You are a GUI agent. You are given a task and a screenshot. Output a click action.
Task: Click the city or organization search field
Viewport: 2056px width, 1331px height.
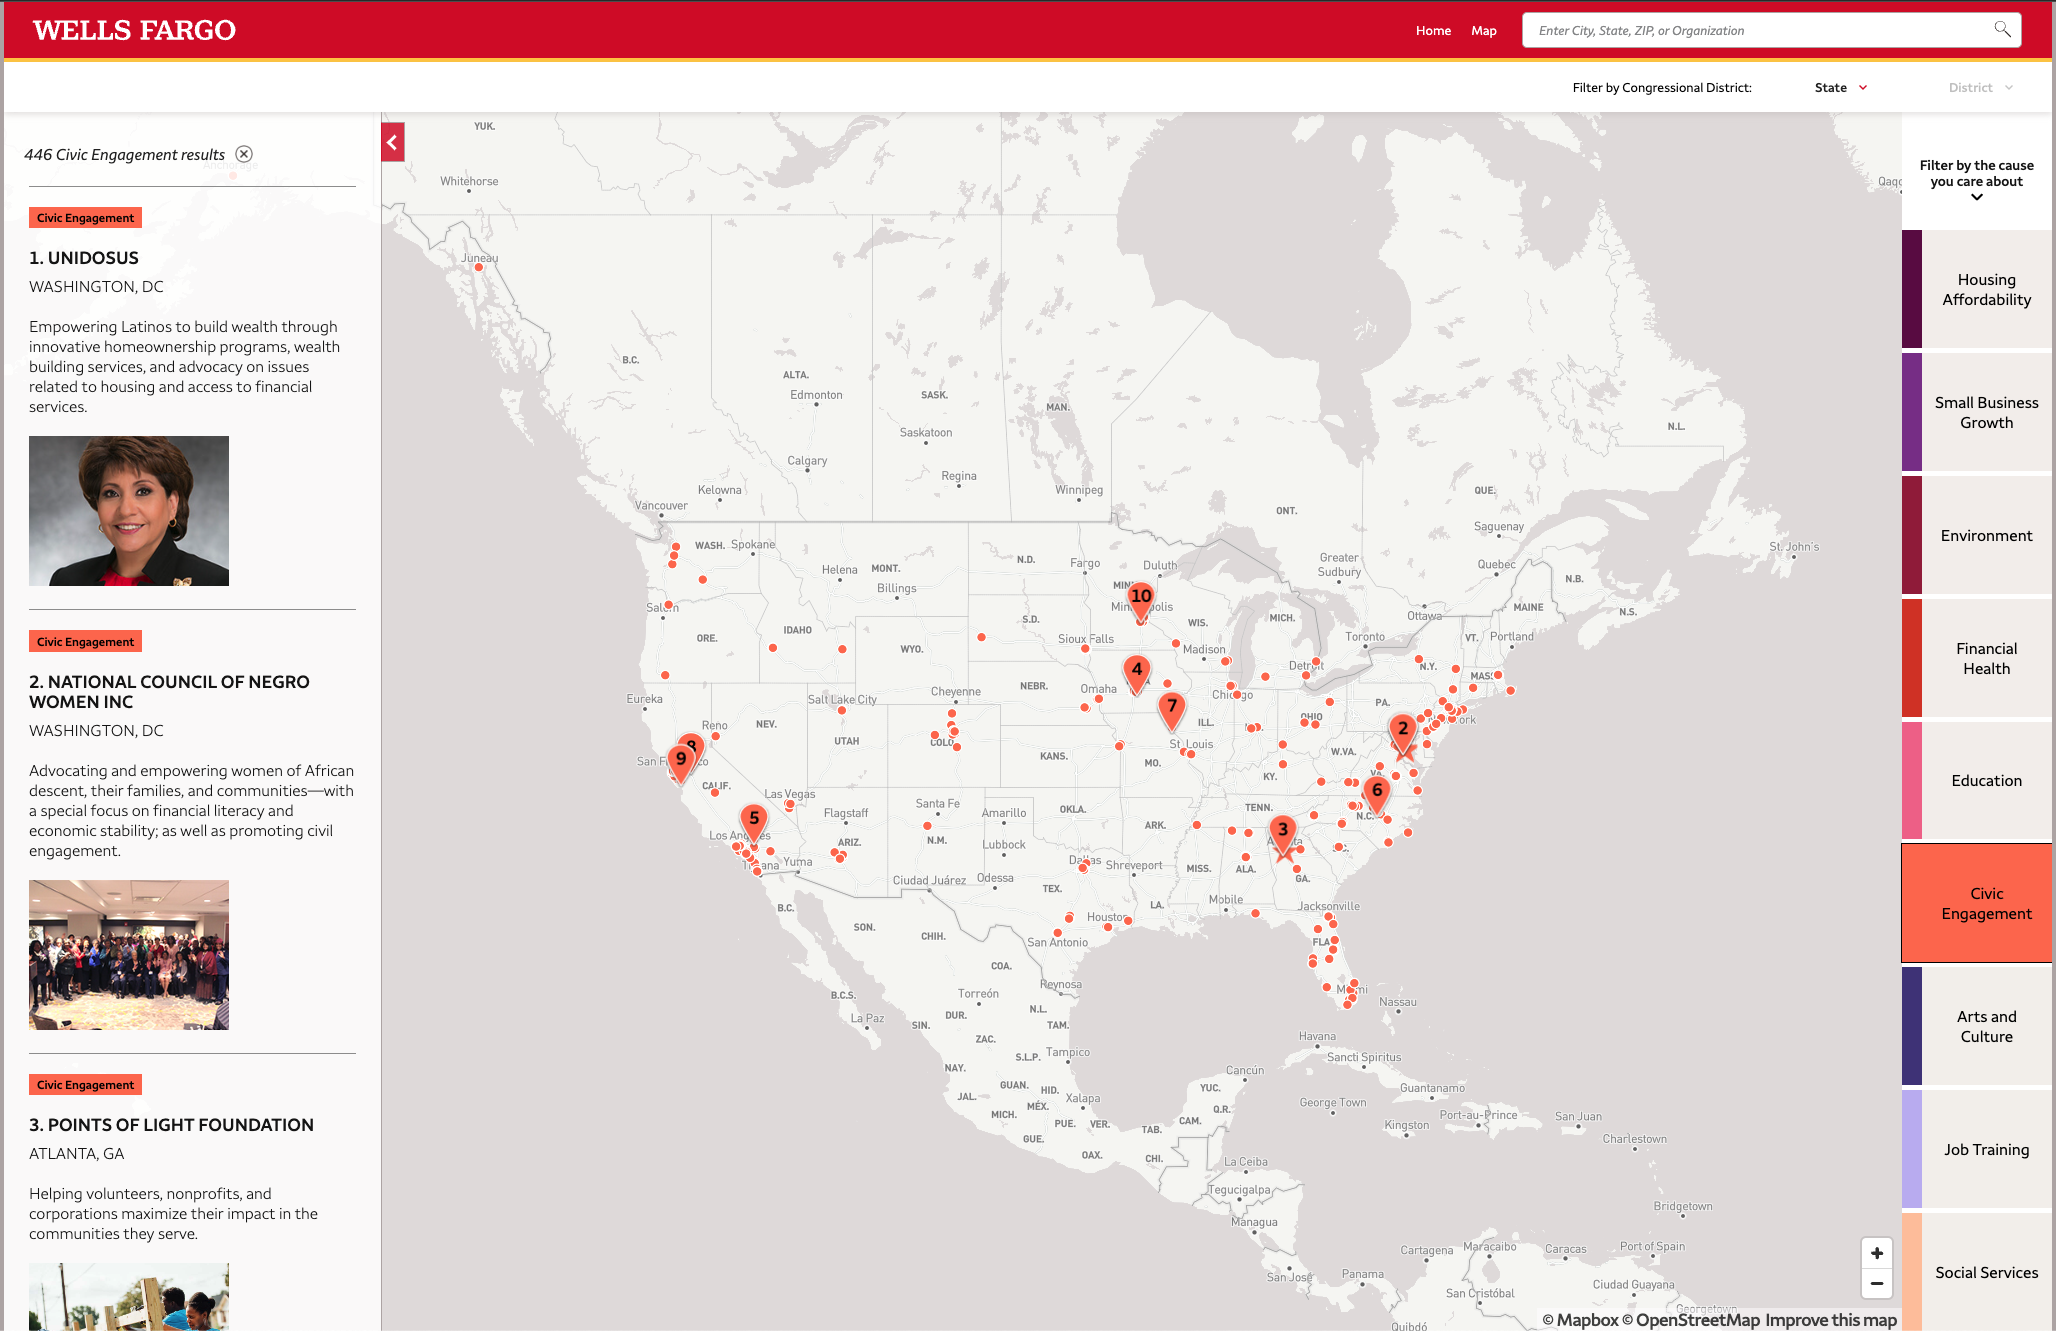coord(1750,31)
